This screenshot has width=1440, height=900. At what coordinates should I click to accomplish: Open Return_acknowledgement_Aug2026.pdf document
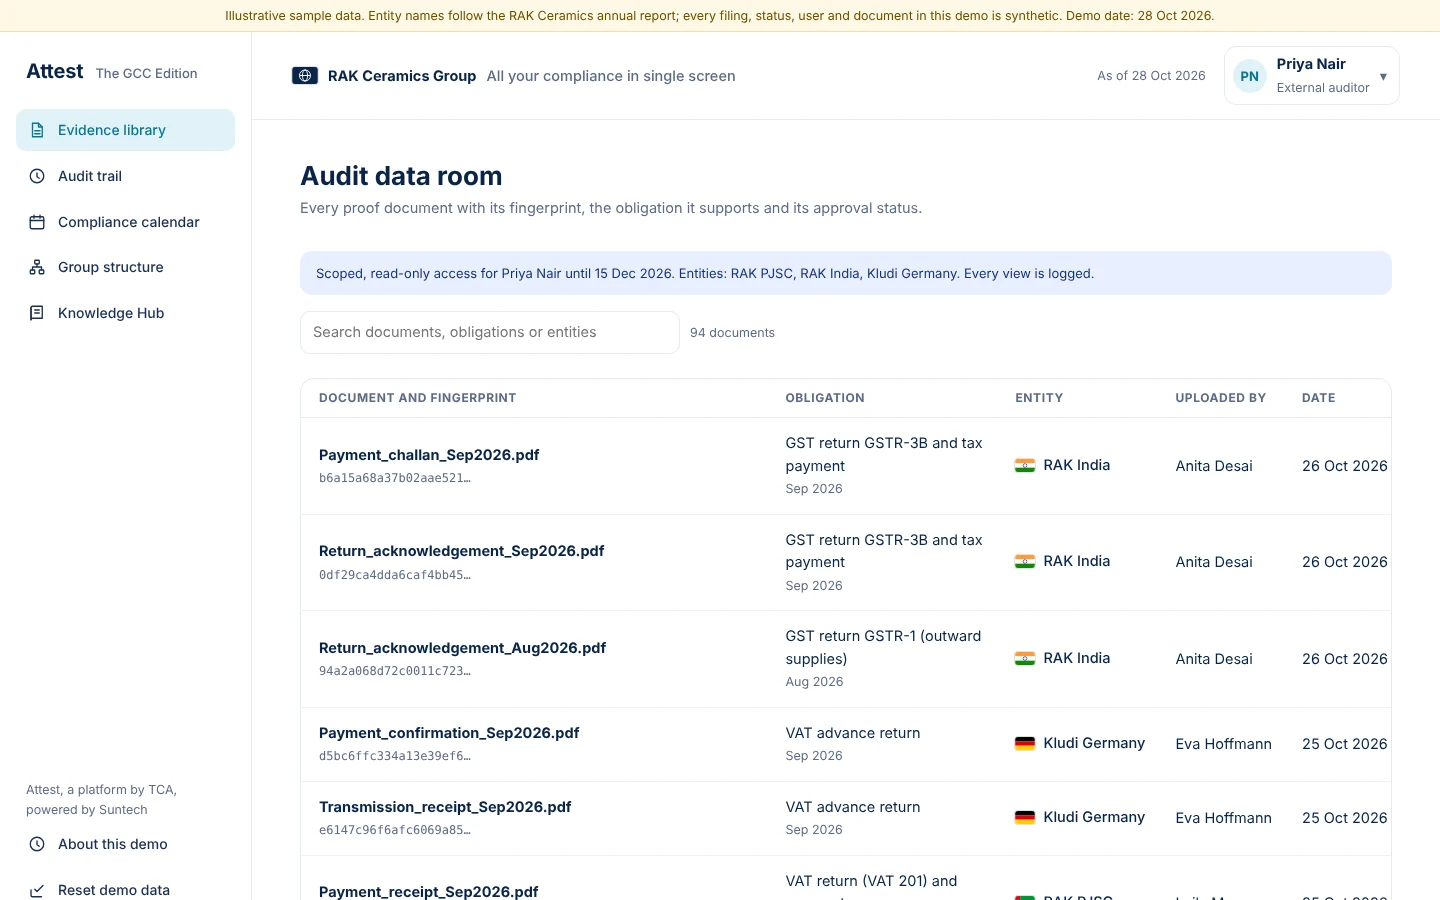(x=463, y=648)
